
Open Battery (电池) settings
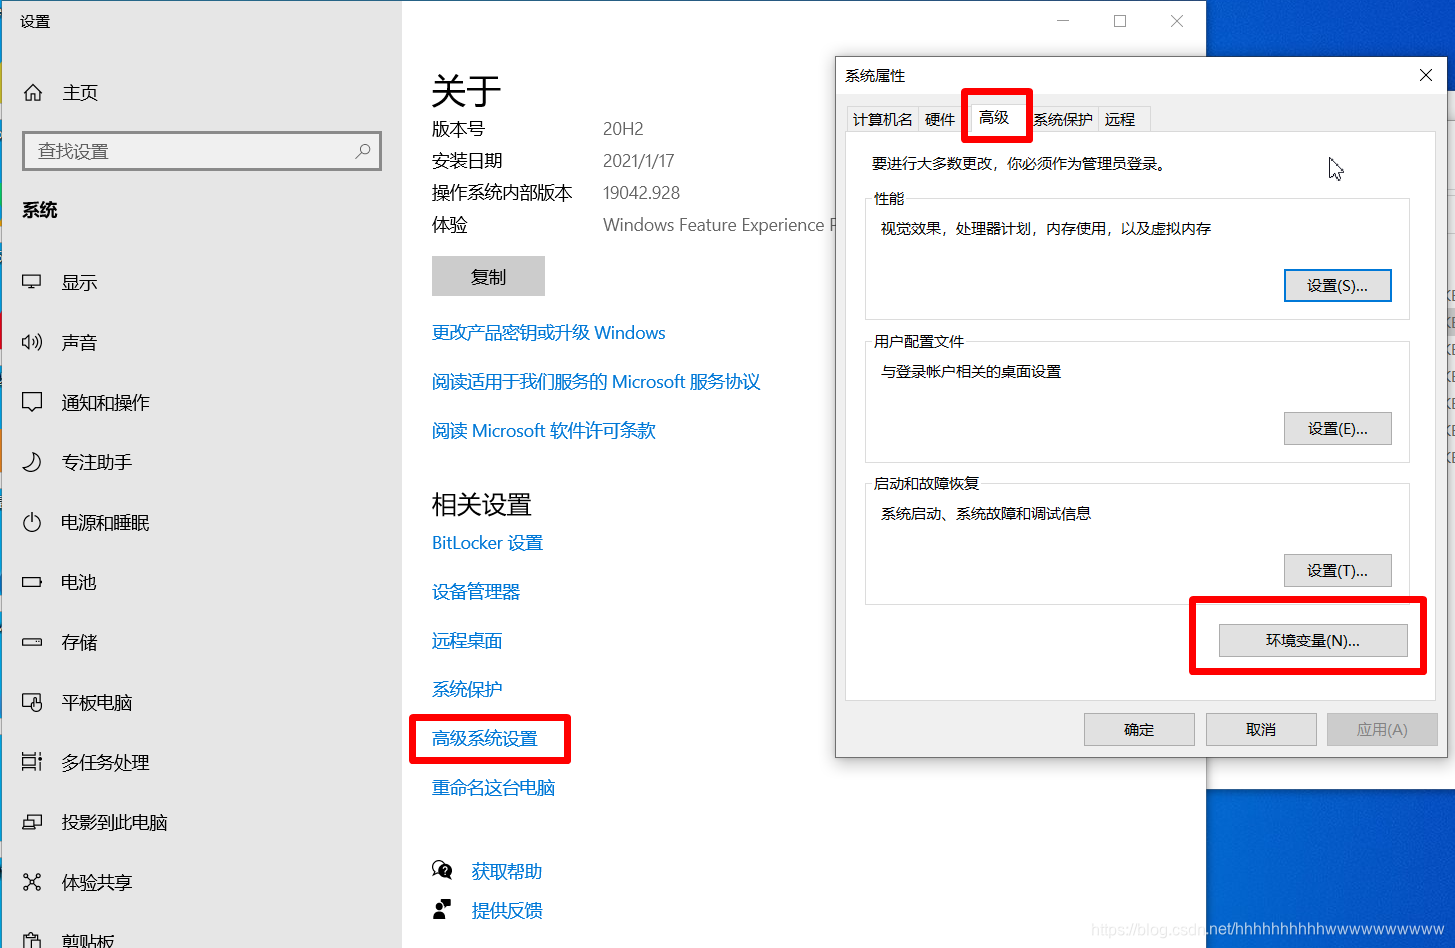click(x=78, y=582)
